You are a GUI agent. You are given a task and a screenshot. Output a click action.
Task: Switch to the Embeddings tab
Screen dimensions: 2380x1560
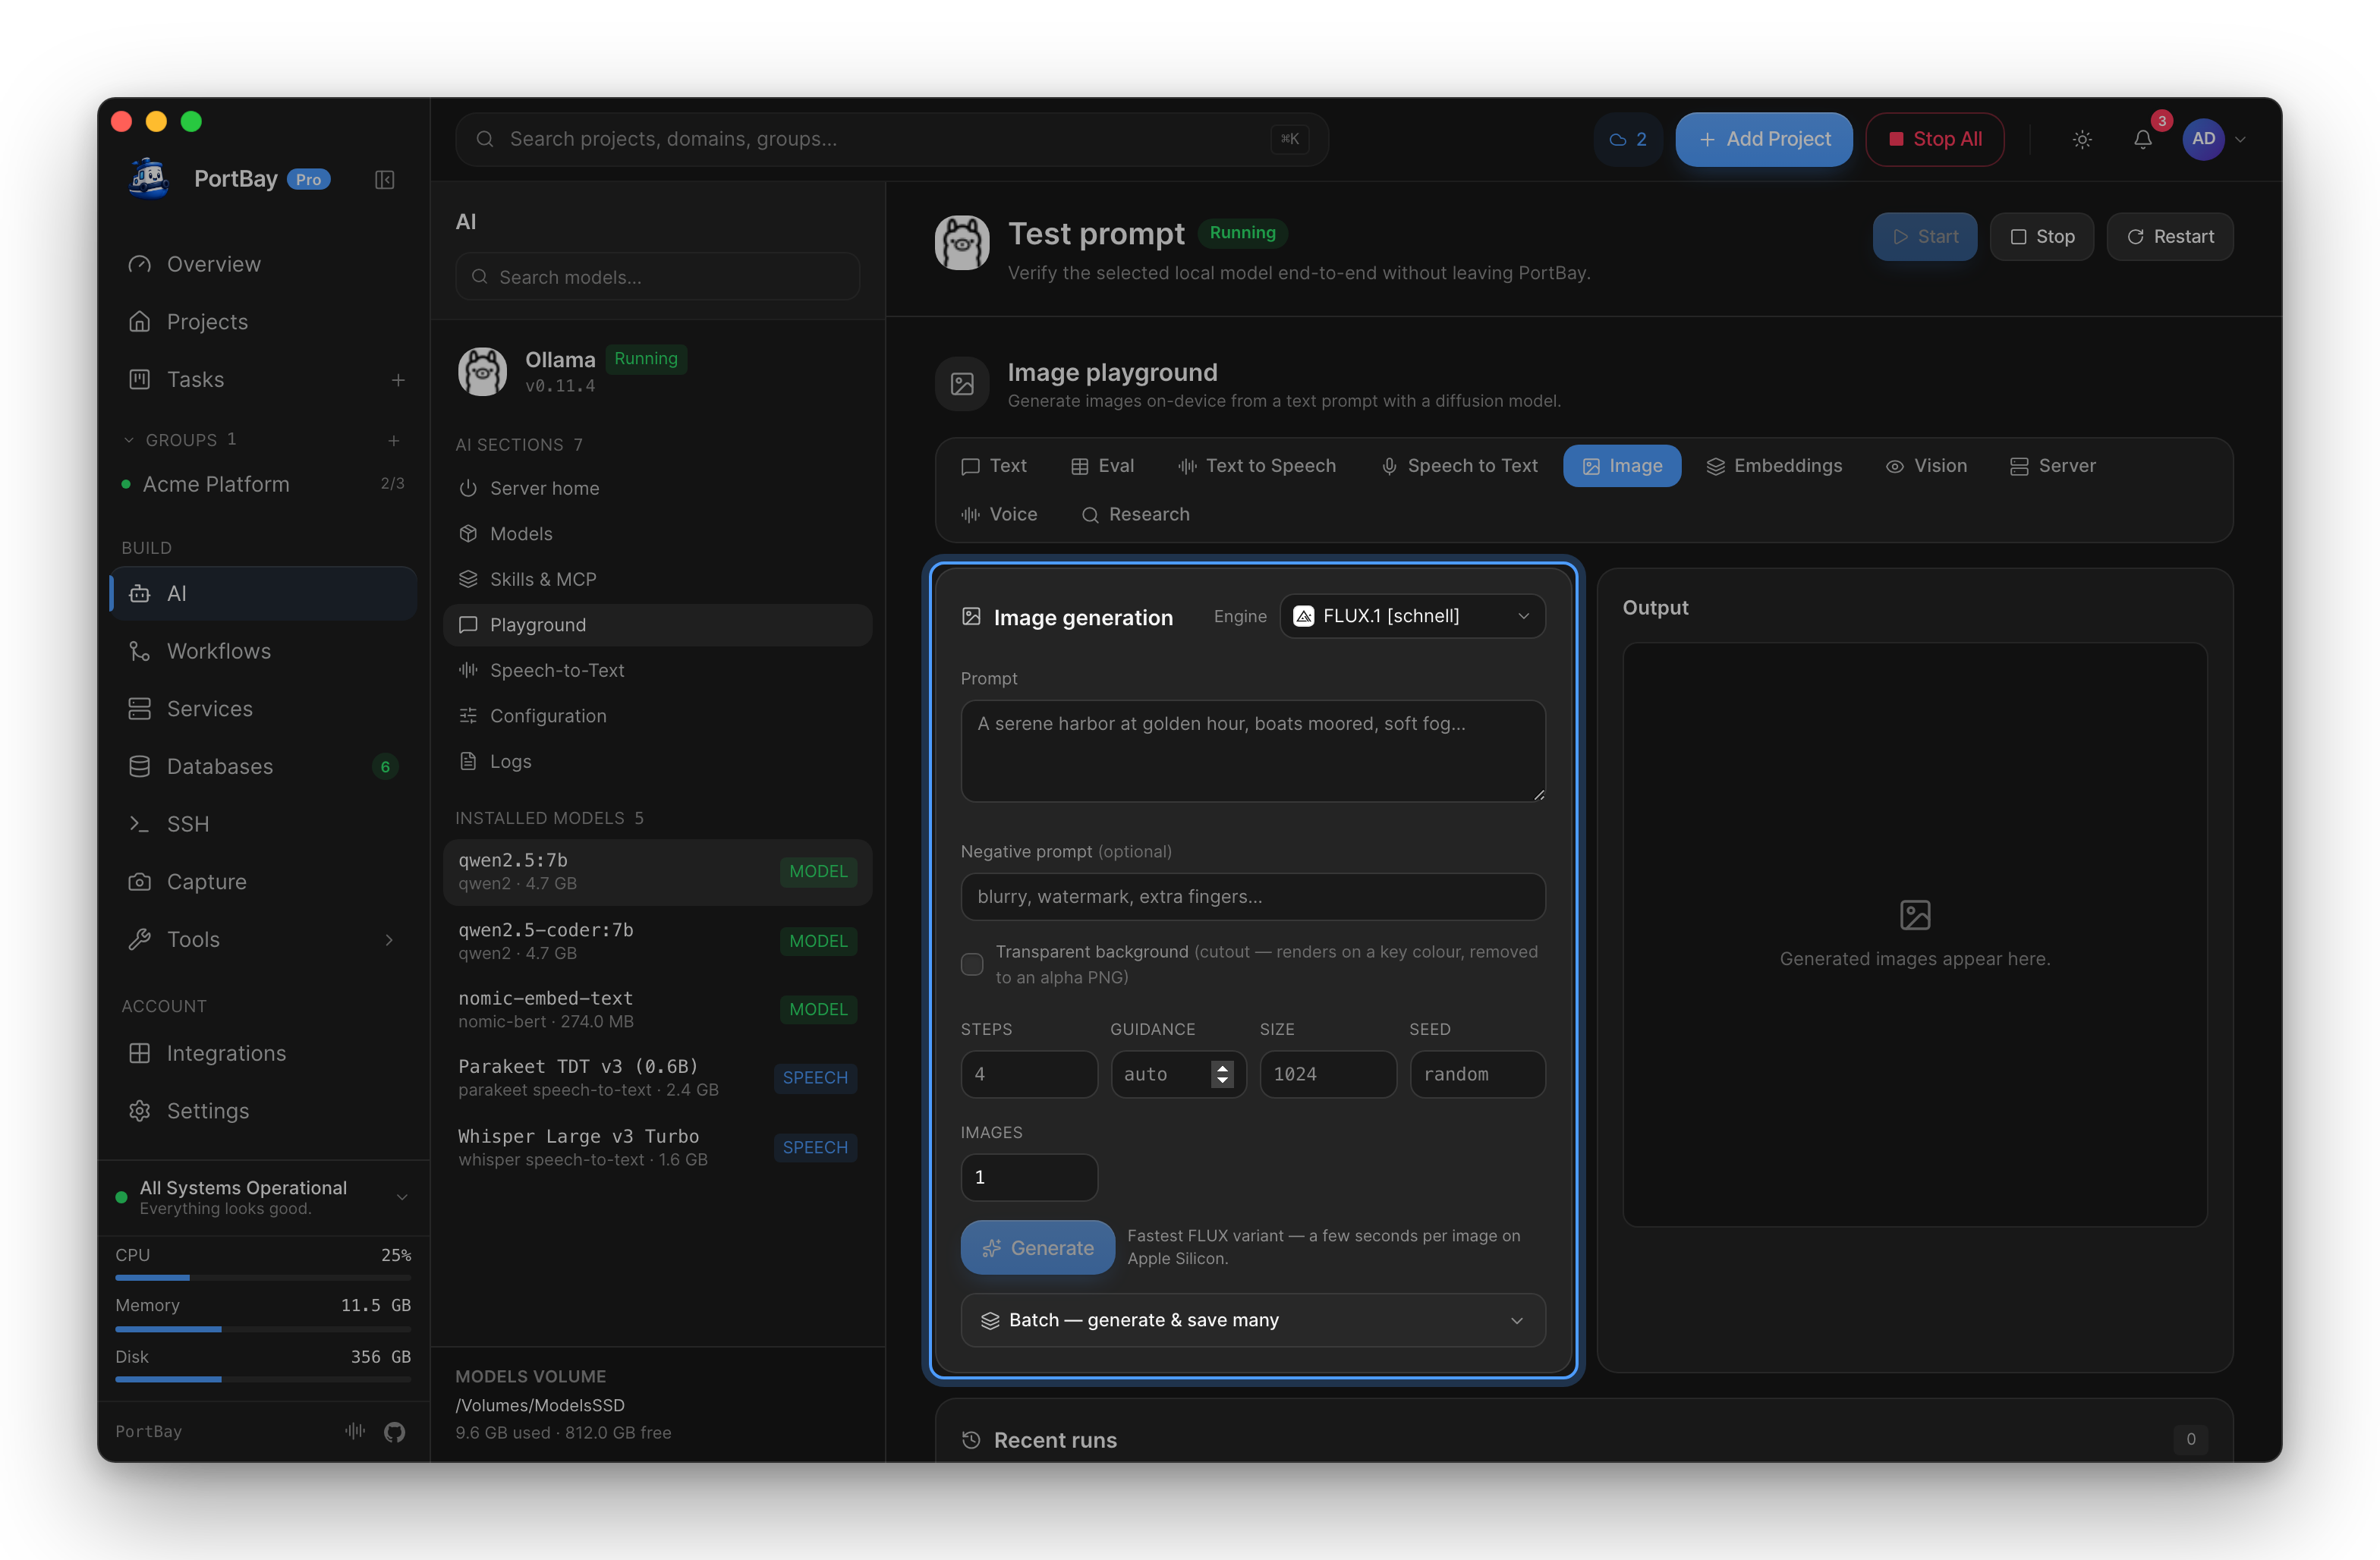[1774, 466]
